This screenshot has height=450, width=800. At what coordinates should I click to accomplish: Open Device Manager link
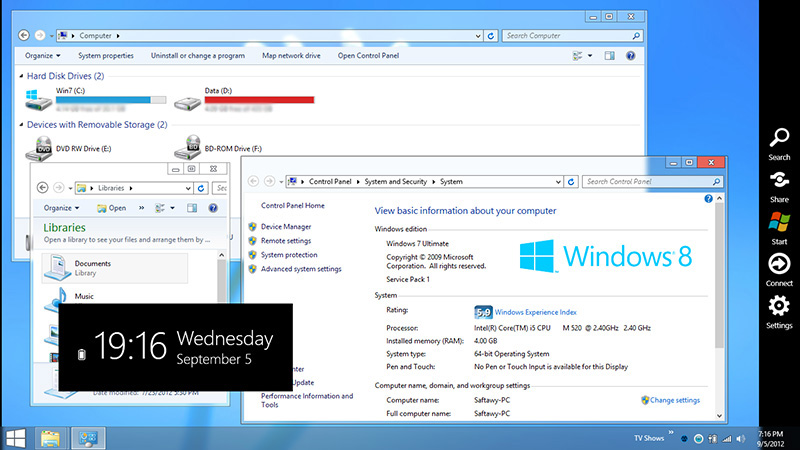pos(286,227)
